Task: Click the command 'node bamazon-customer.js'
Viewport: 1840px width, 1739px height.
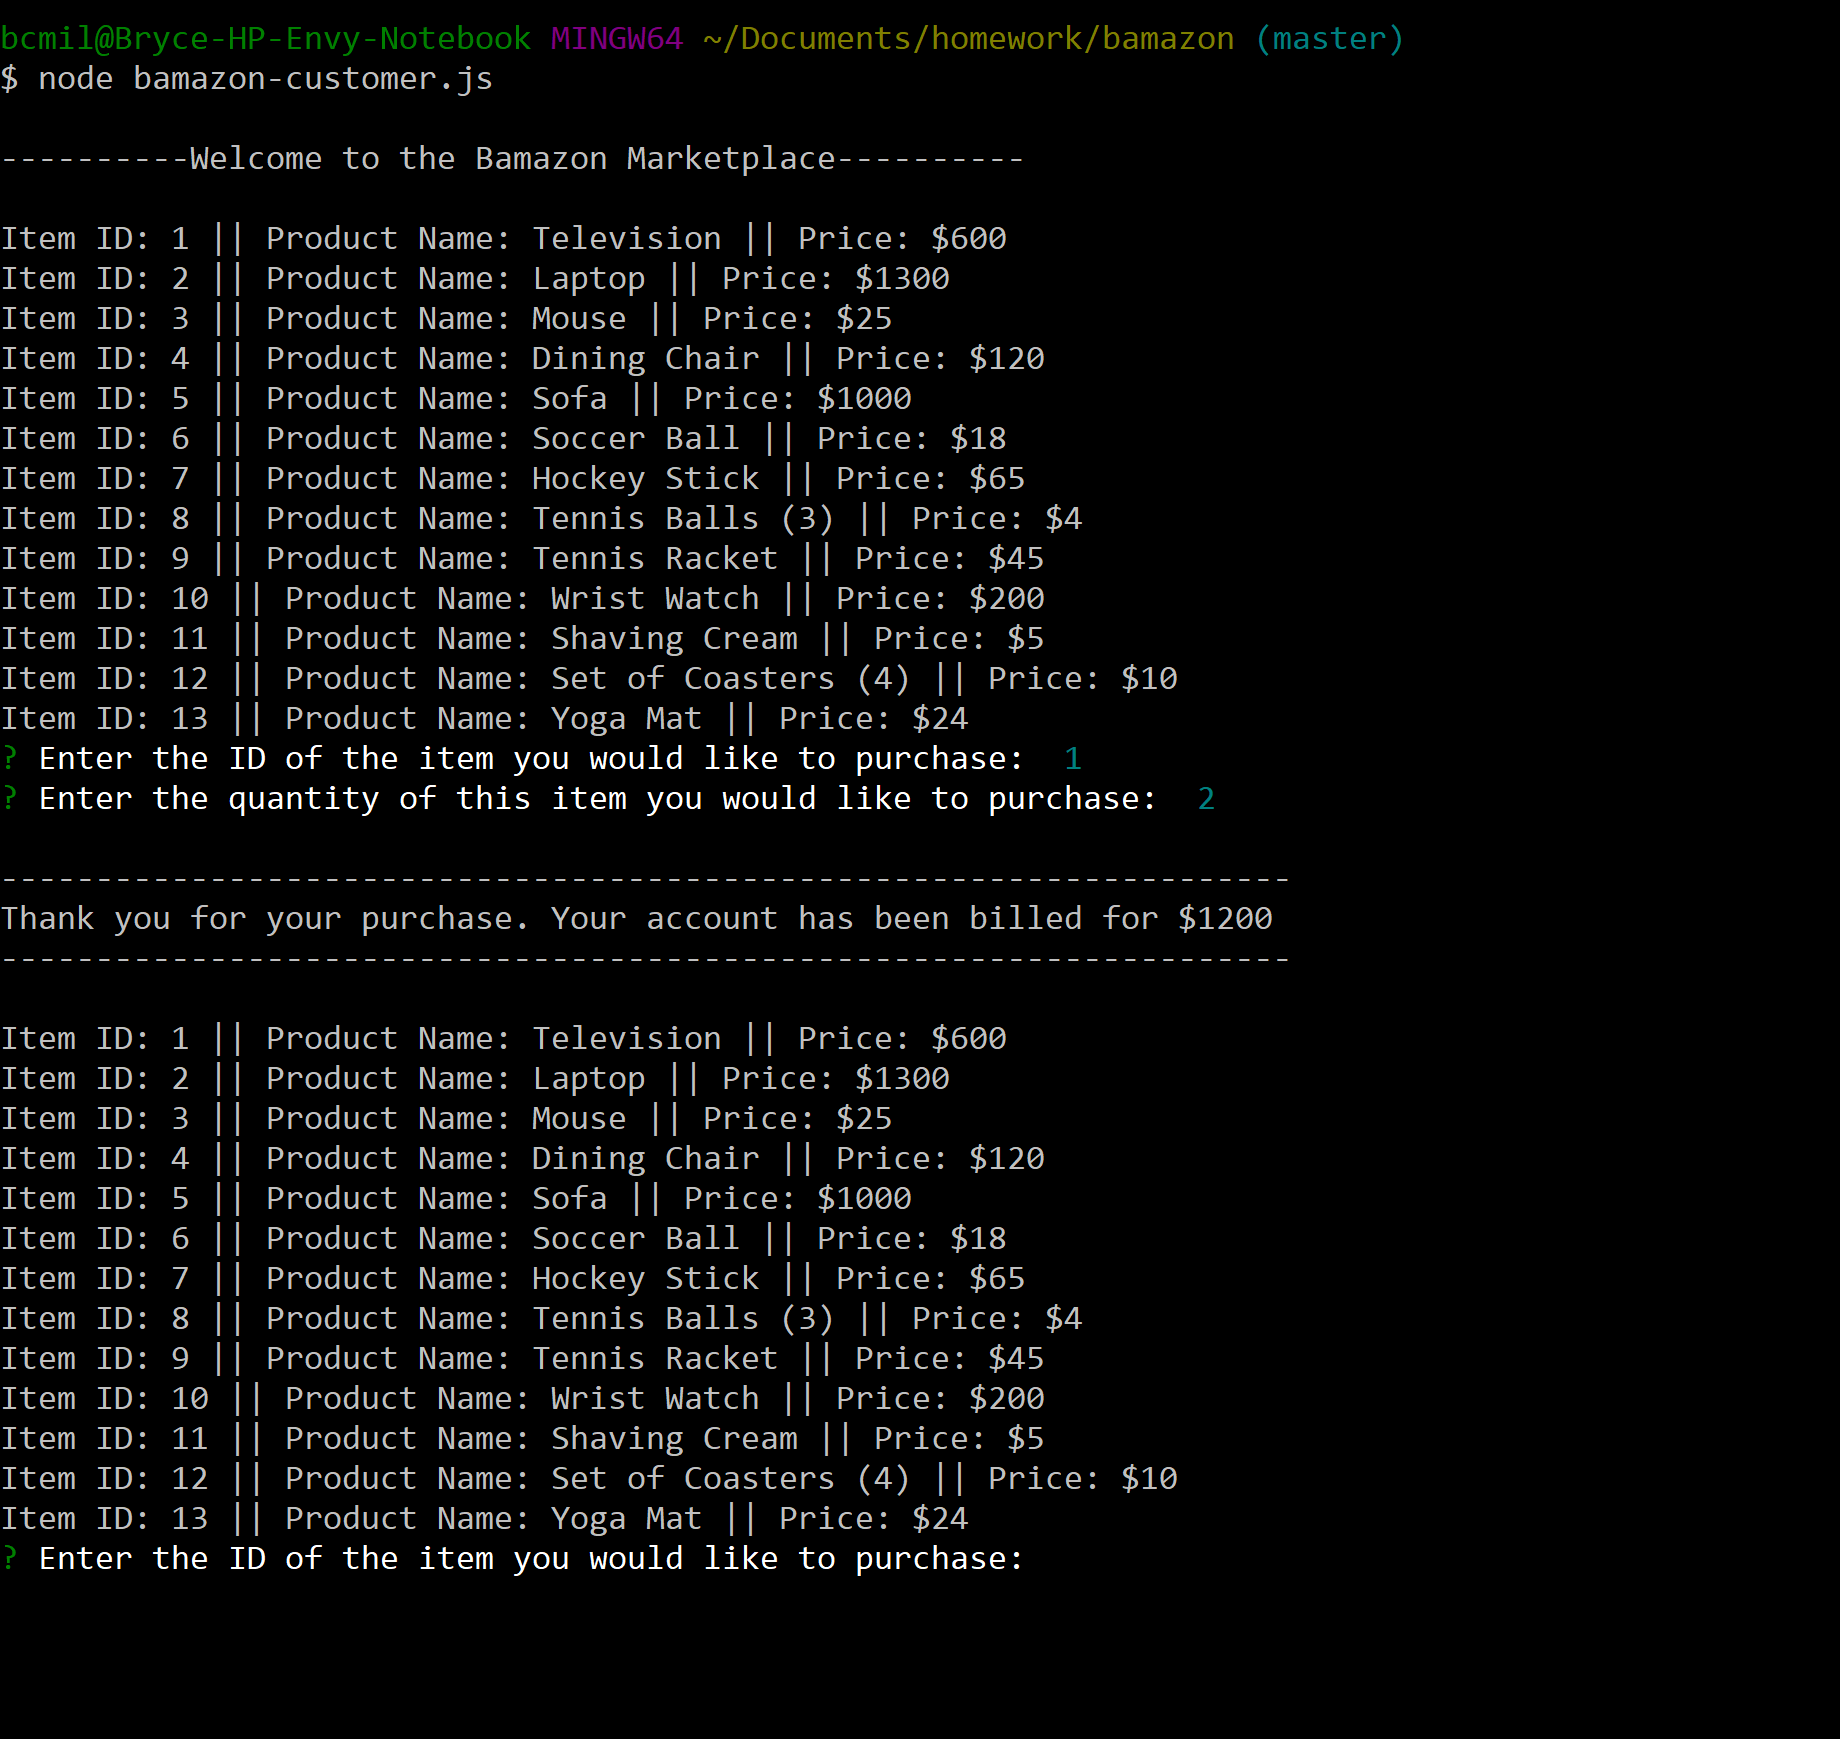Action: [x=265, y=79]
